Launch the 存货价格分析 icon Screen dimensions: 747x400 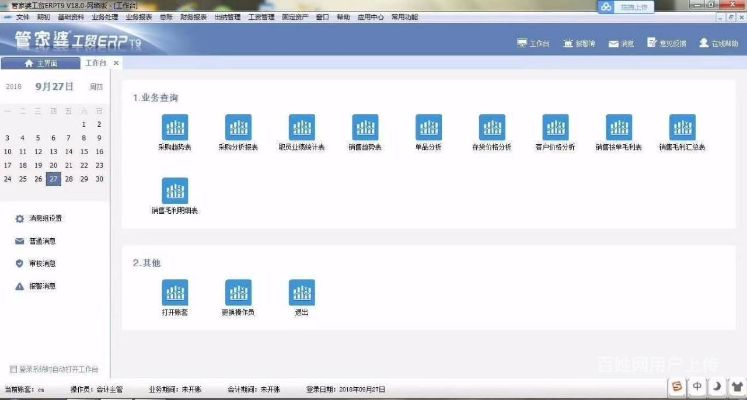click(x=492, y=127)
